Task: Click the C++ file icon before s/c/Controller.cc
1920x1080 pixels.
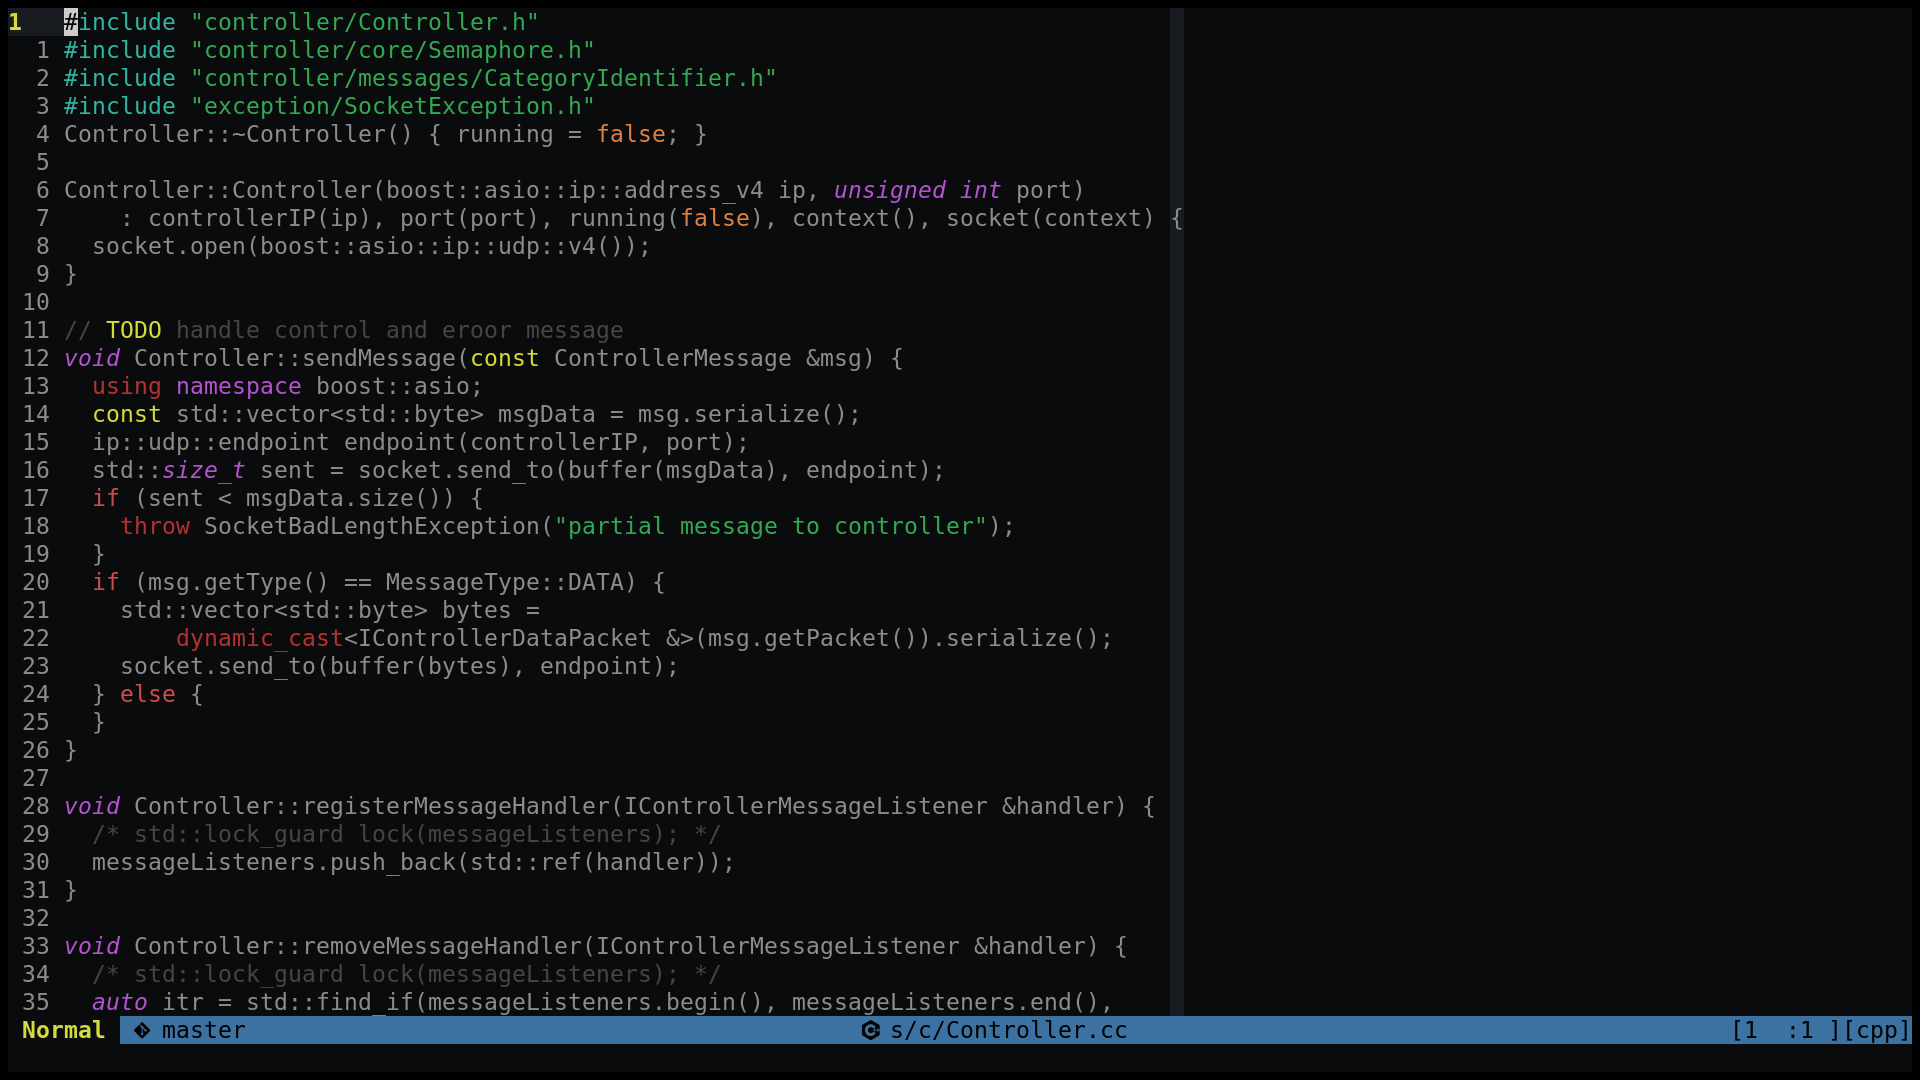Action: coord(870,1030)
